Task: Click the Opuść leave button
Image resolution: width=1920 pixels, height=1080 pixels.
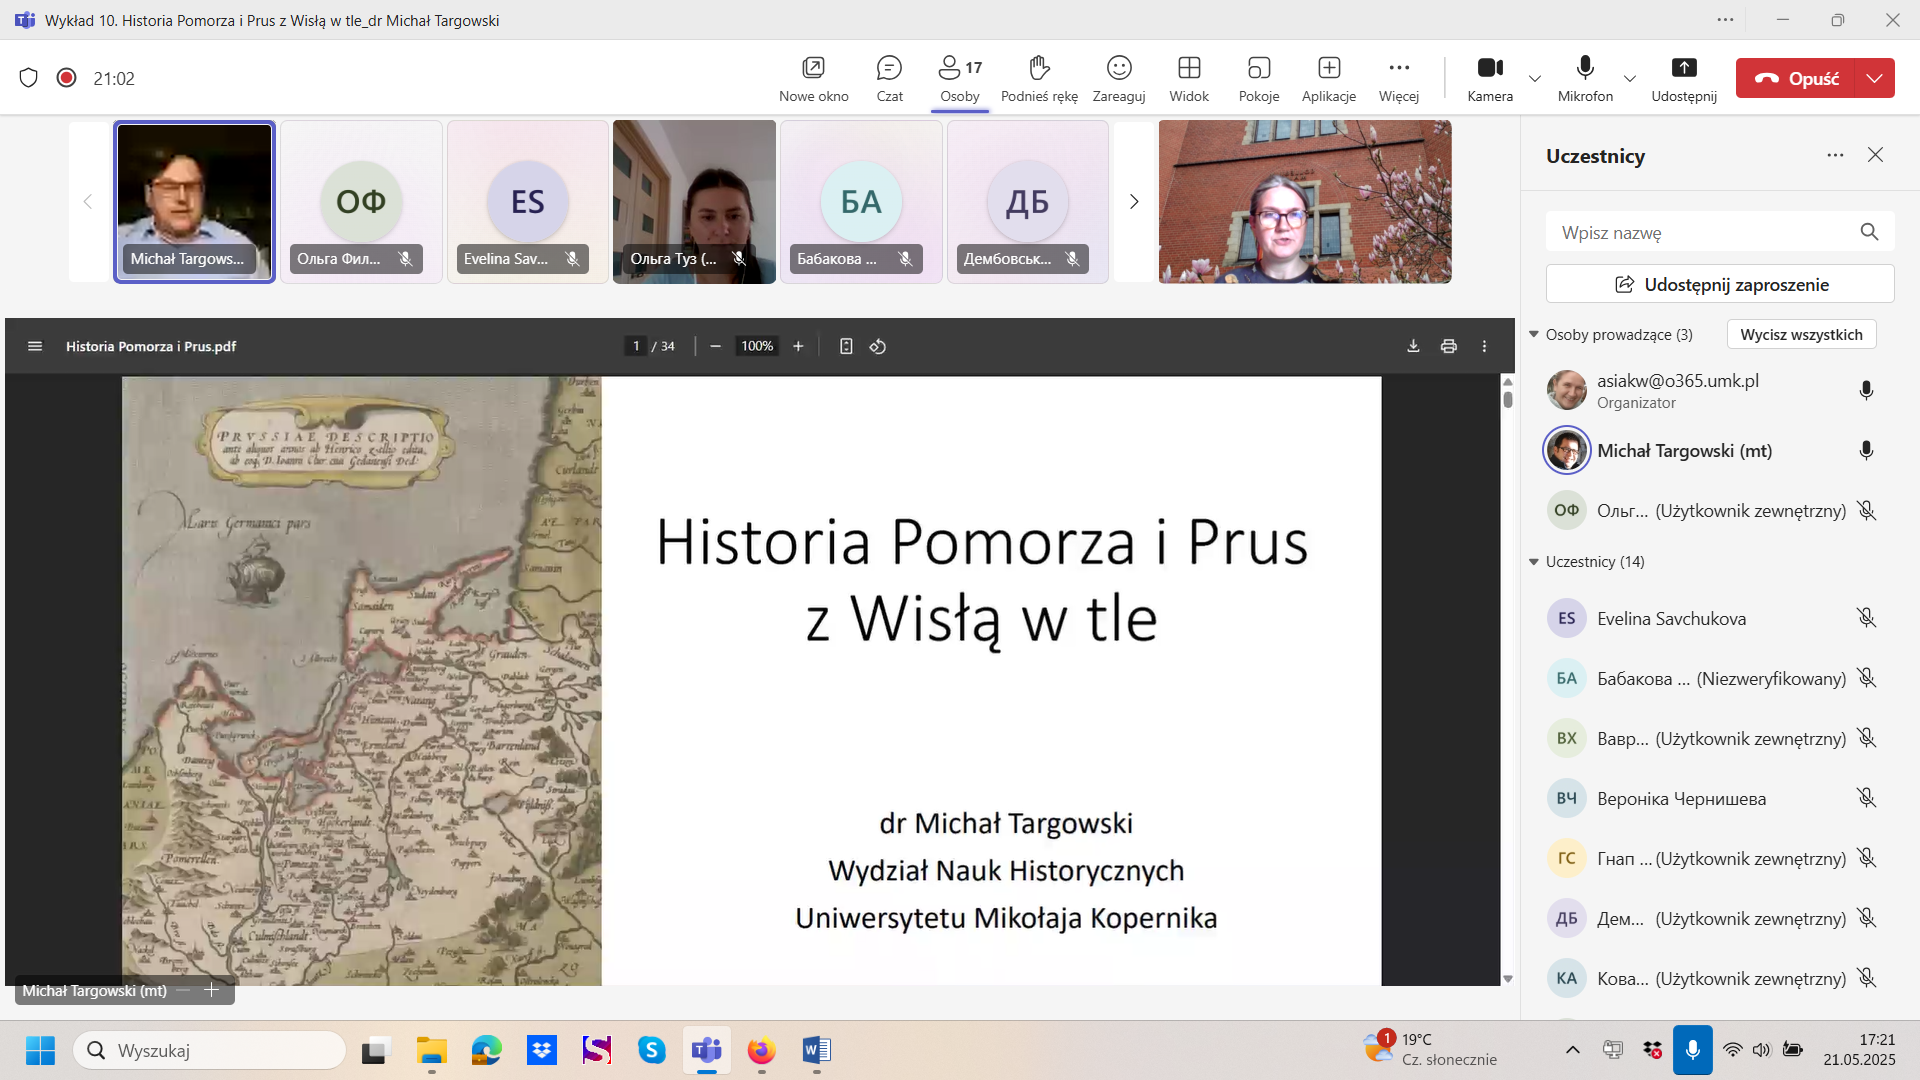Action: coord(1796,78)
